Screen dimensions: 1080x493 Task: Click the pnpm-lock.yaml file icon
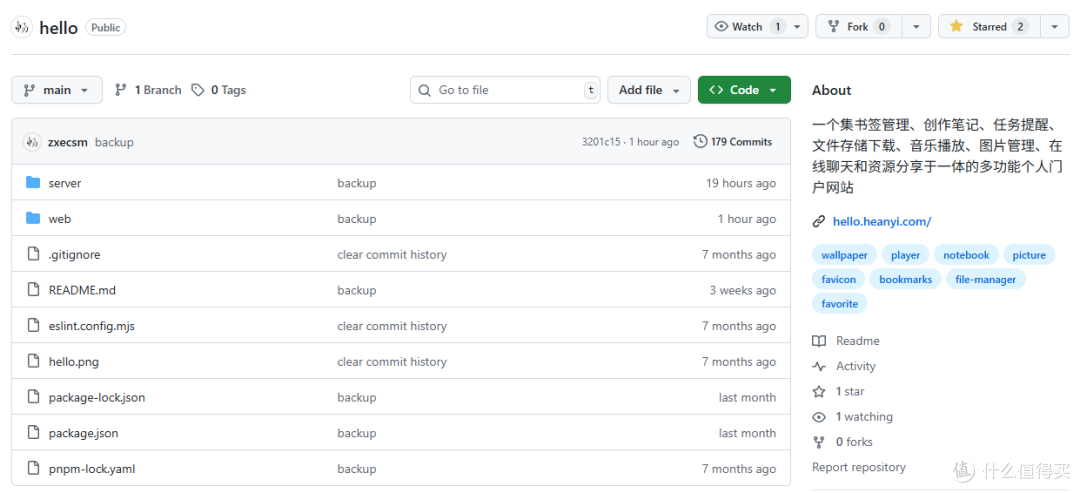tap(33, 469)
